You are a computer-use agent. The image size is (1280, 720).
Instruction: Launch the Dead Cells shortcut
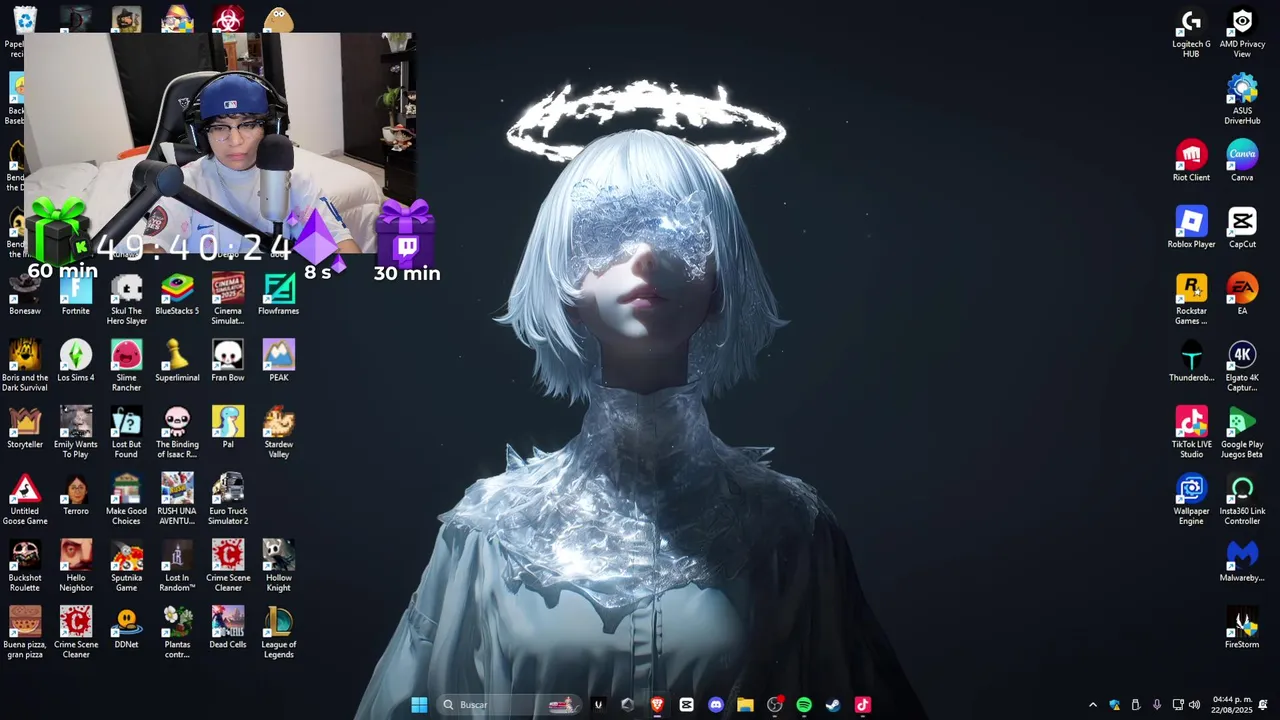coord(228,629)
